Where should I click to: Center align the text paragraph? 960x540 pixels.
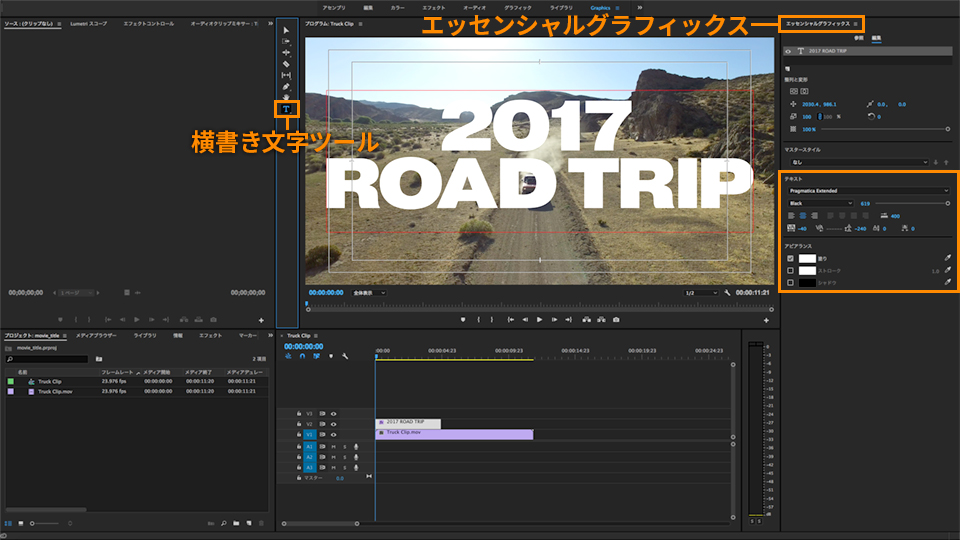pyautogui.click(x=803, y=216)
